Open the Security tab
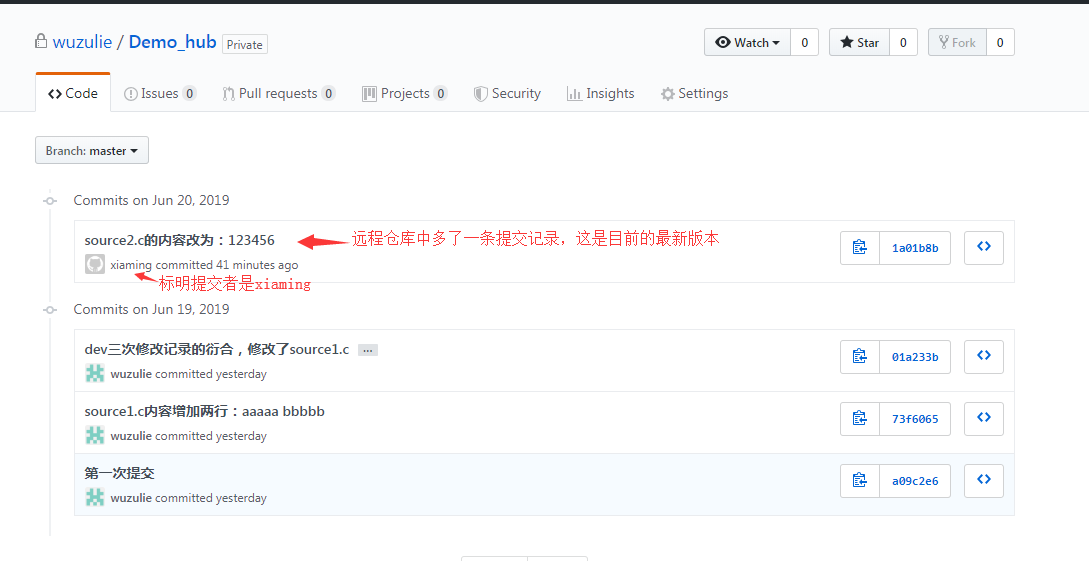 pyautogui.click(x=507, y=93)
